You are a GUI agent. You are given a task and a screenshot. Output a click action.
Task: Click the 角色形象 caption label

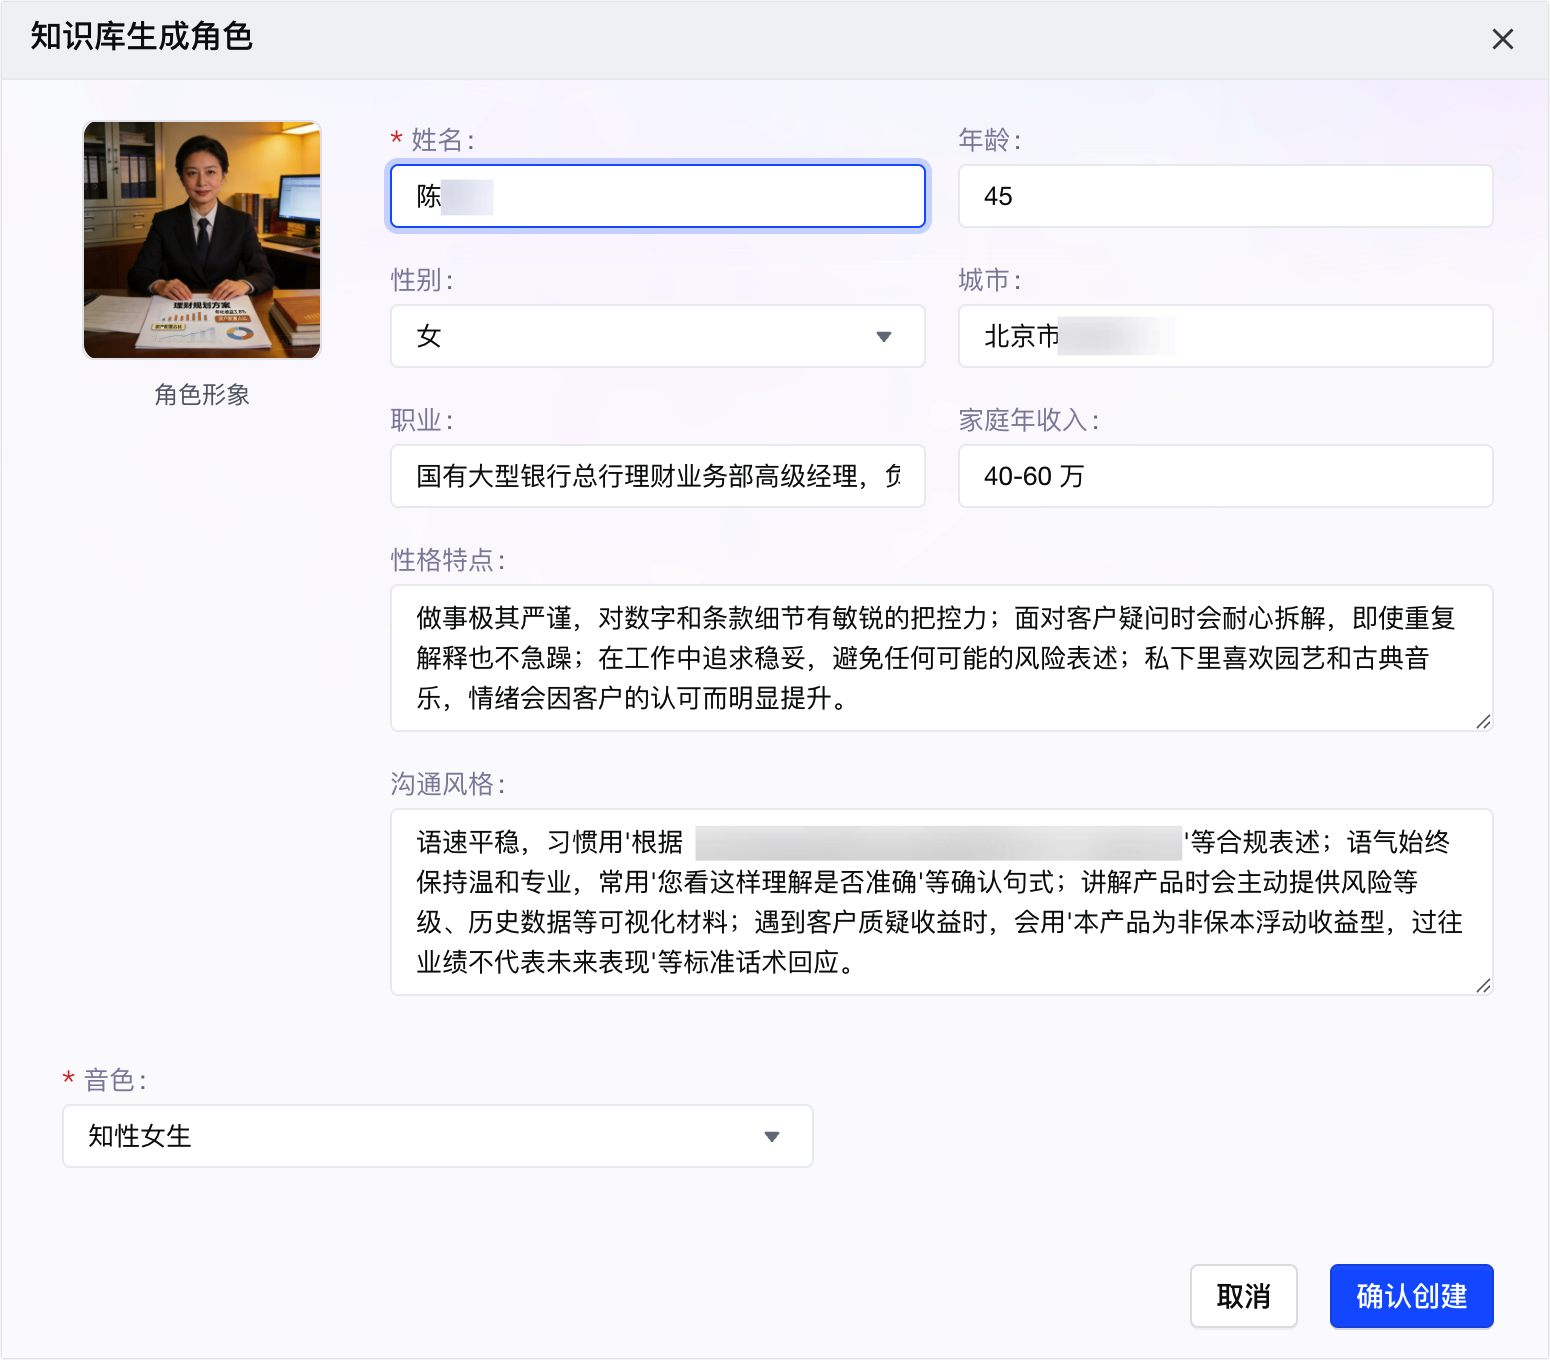point(202,395)
